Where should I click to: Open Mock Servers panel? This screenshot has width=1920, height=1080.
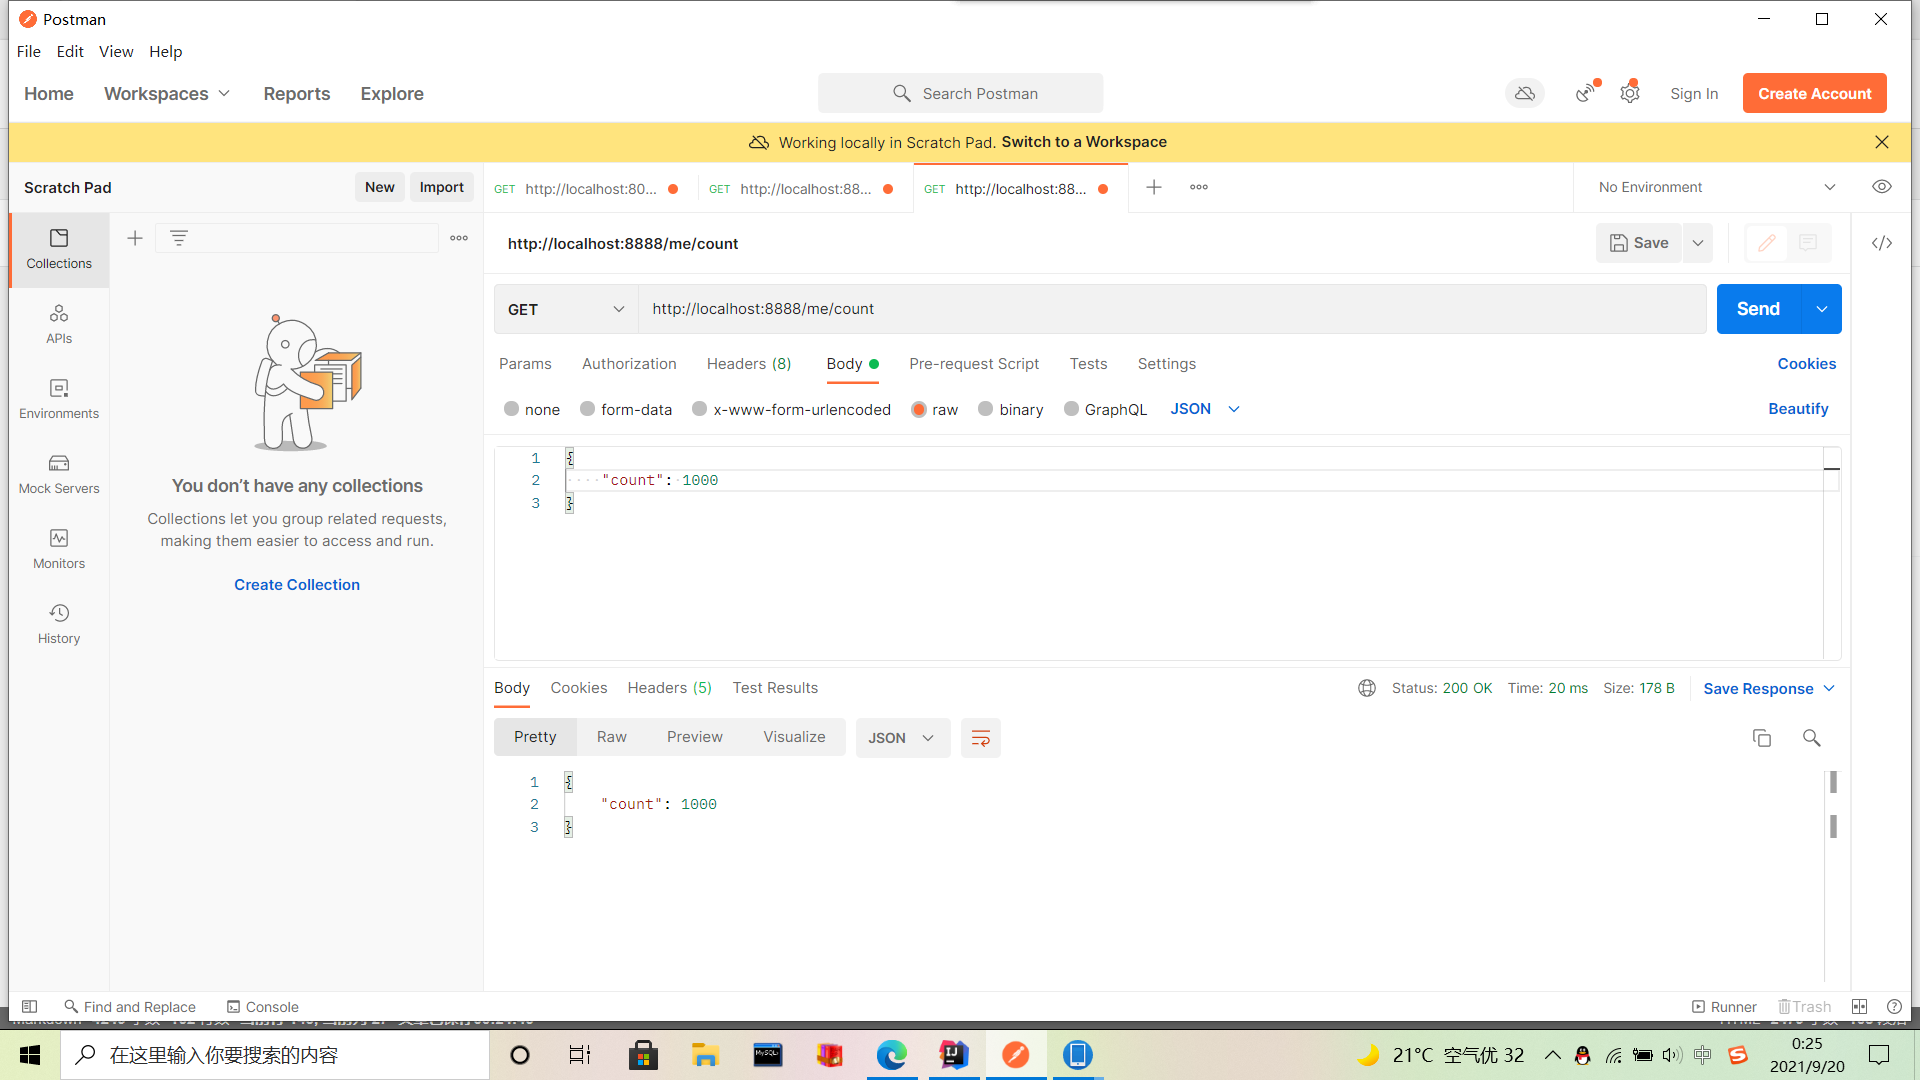(x=58, y=474)
